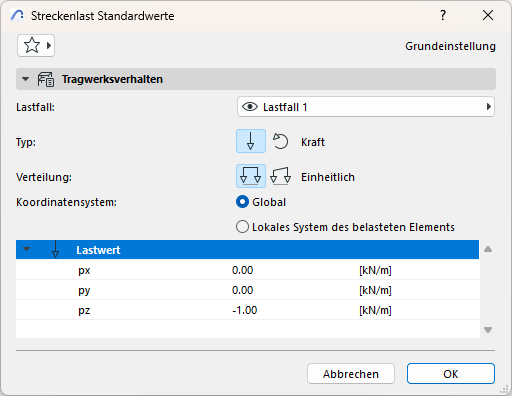Click the Lastwert arrow icon in header
Screen dimensions: 512x396
55,250
